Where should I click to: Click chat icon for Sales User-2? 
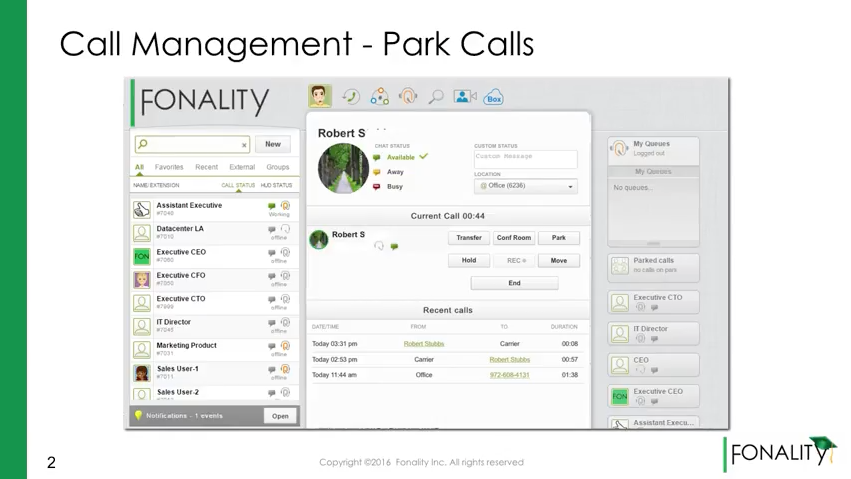(271, 393)
